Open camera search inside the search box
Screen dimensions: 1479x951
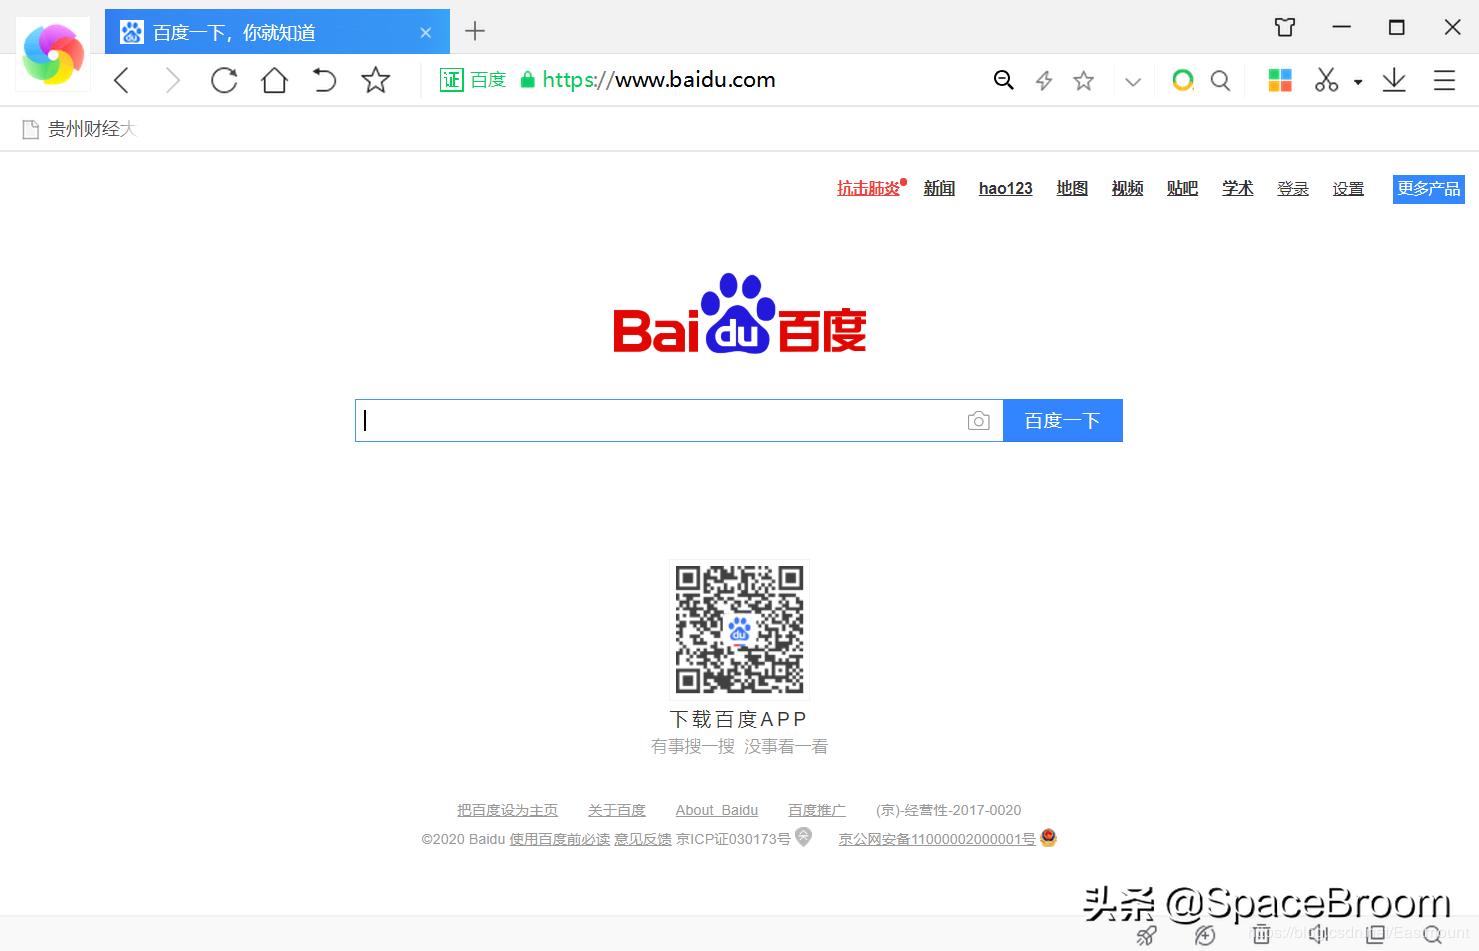(x=978, y=420)
